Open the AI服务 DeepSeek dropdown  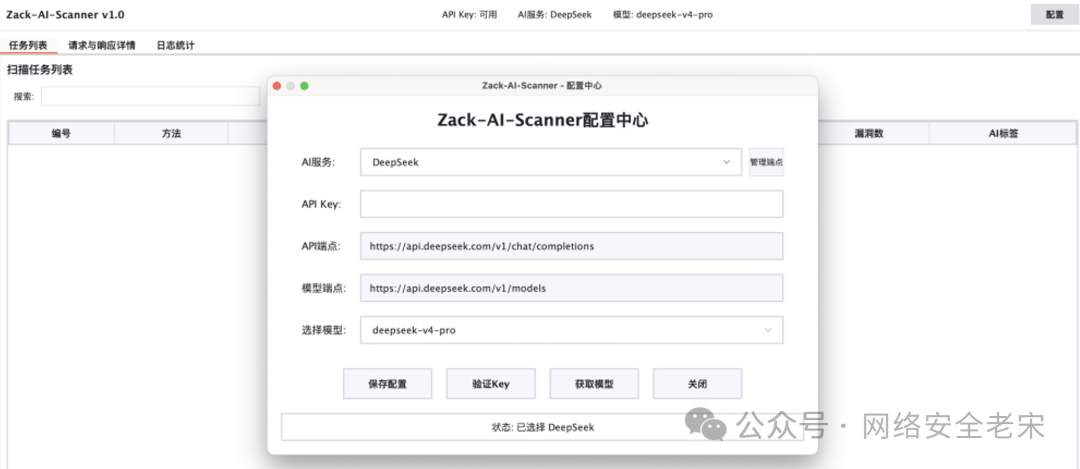coord(551,163)
